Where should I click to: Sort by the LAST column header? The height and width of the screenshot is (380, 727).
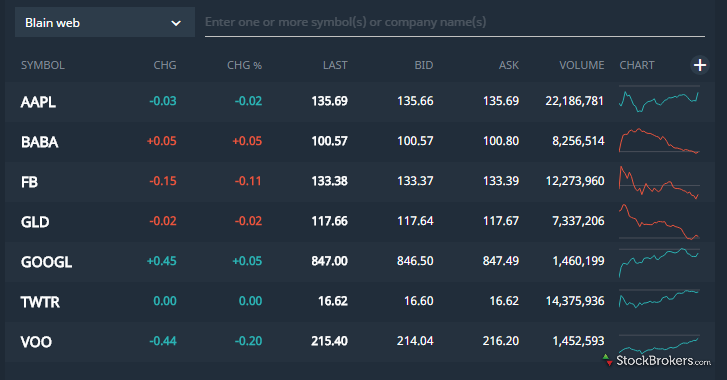pyautogui.click(x=335, y=65)
